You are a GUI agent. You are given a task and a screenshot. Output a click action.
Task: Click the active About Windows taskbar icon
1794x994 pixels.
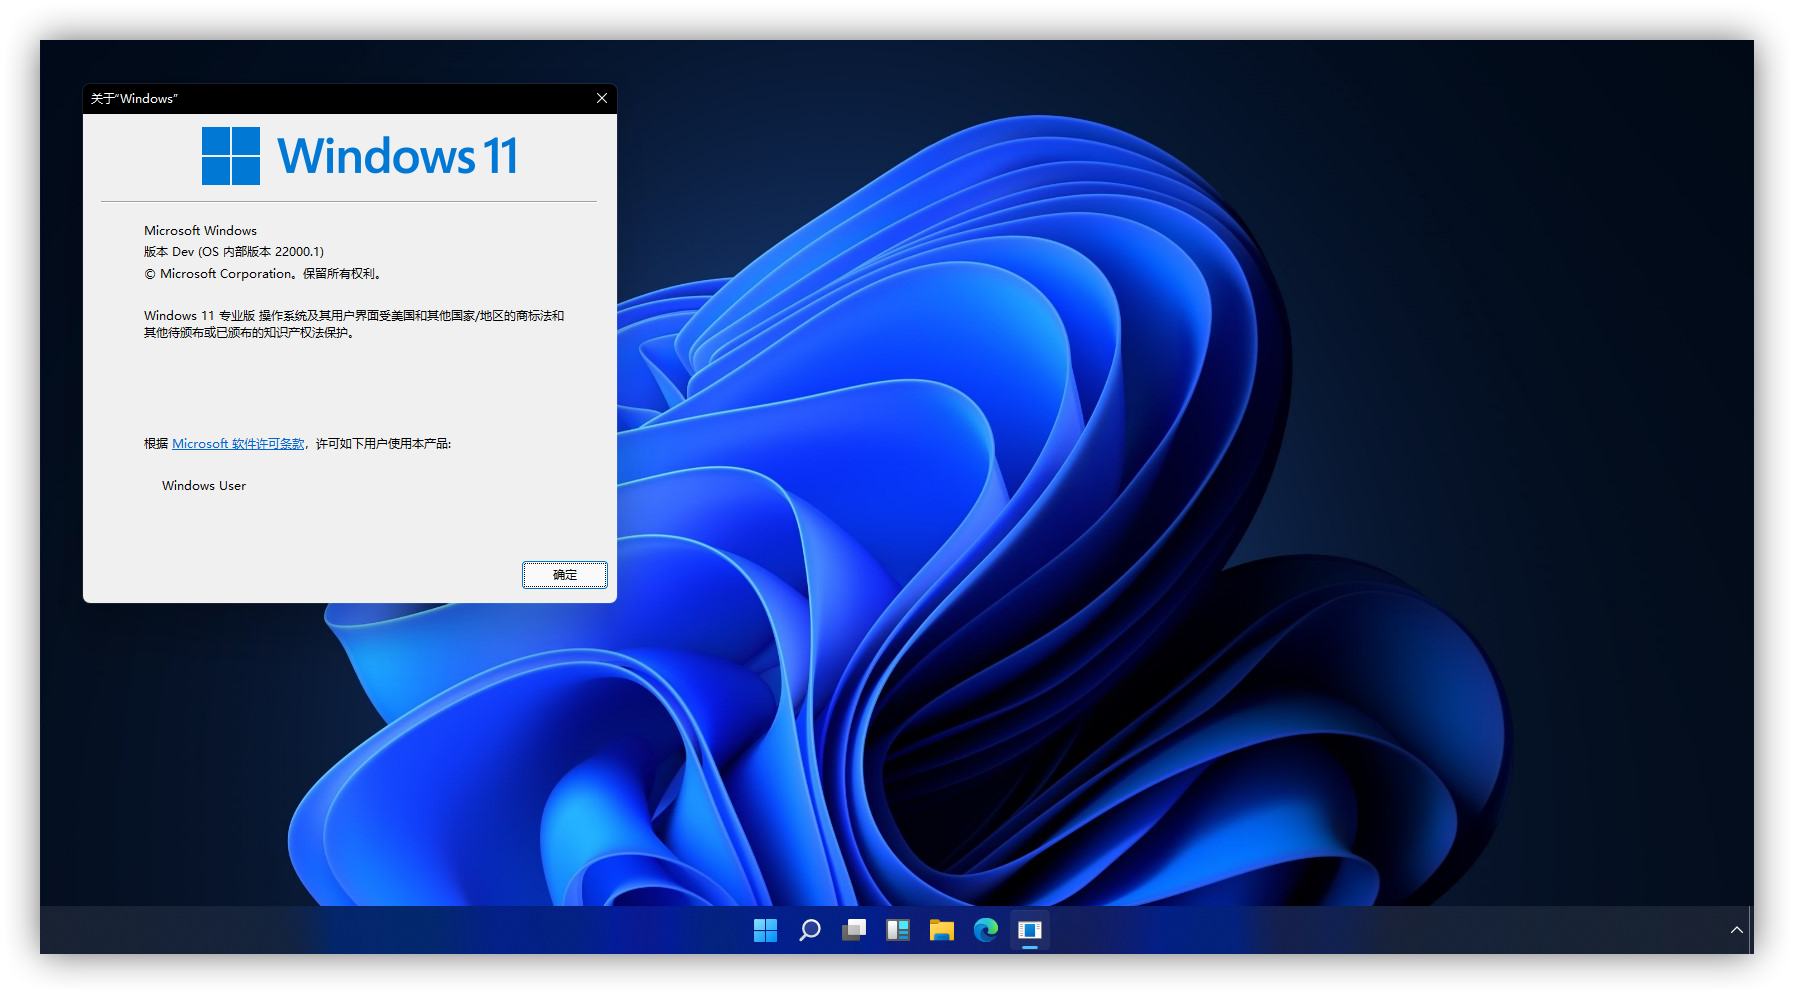[1030, 930]
